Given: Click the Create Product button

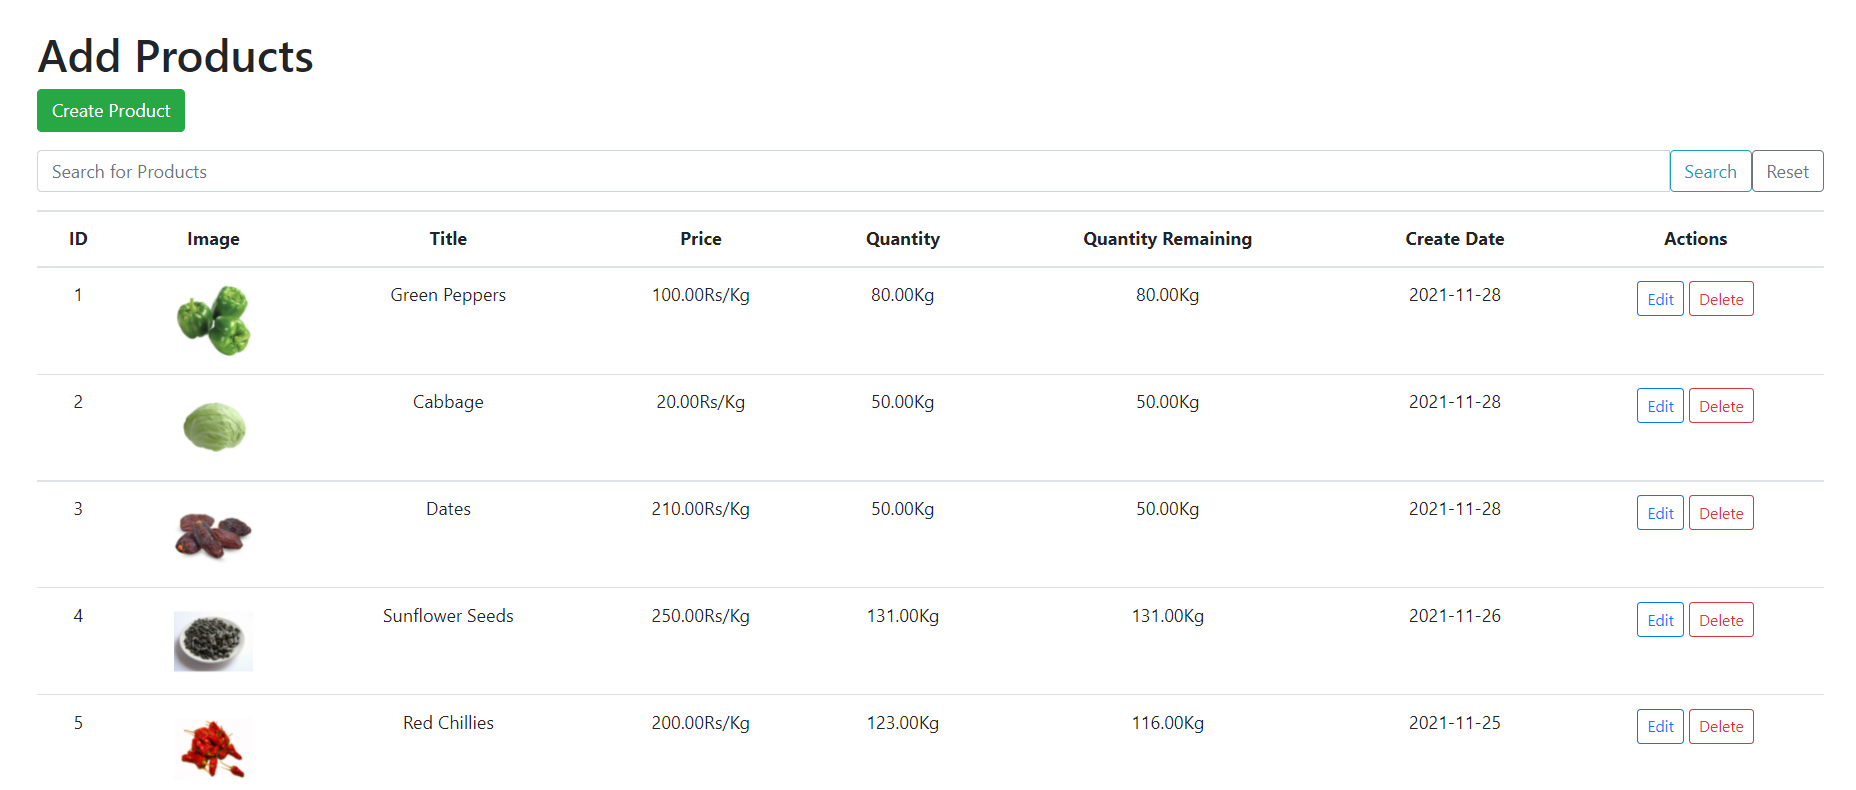Looking at the screenshot, I should (110, 110).
